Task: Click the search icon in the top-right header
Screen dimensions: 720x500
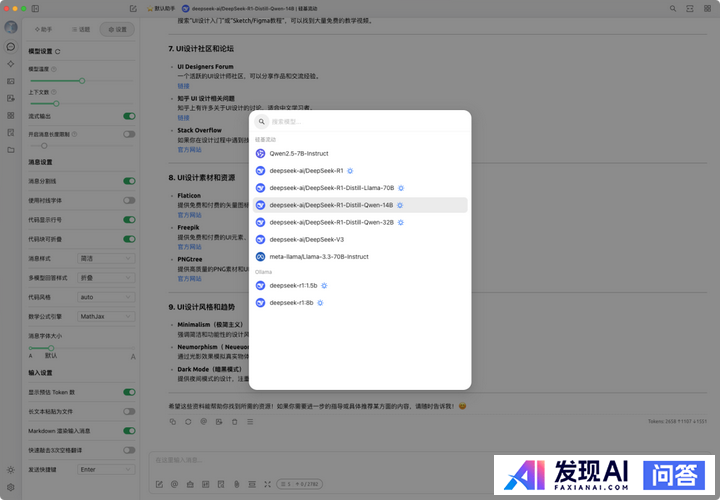Action: click(x=672, y=8)
